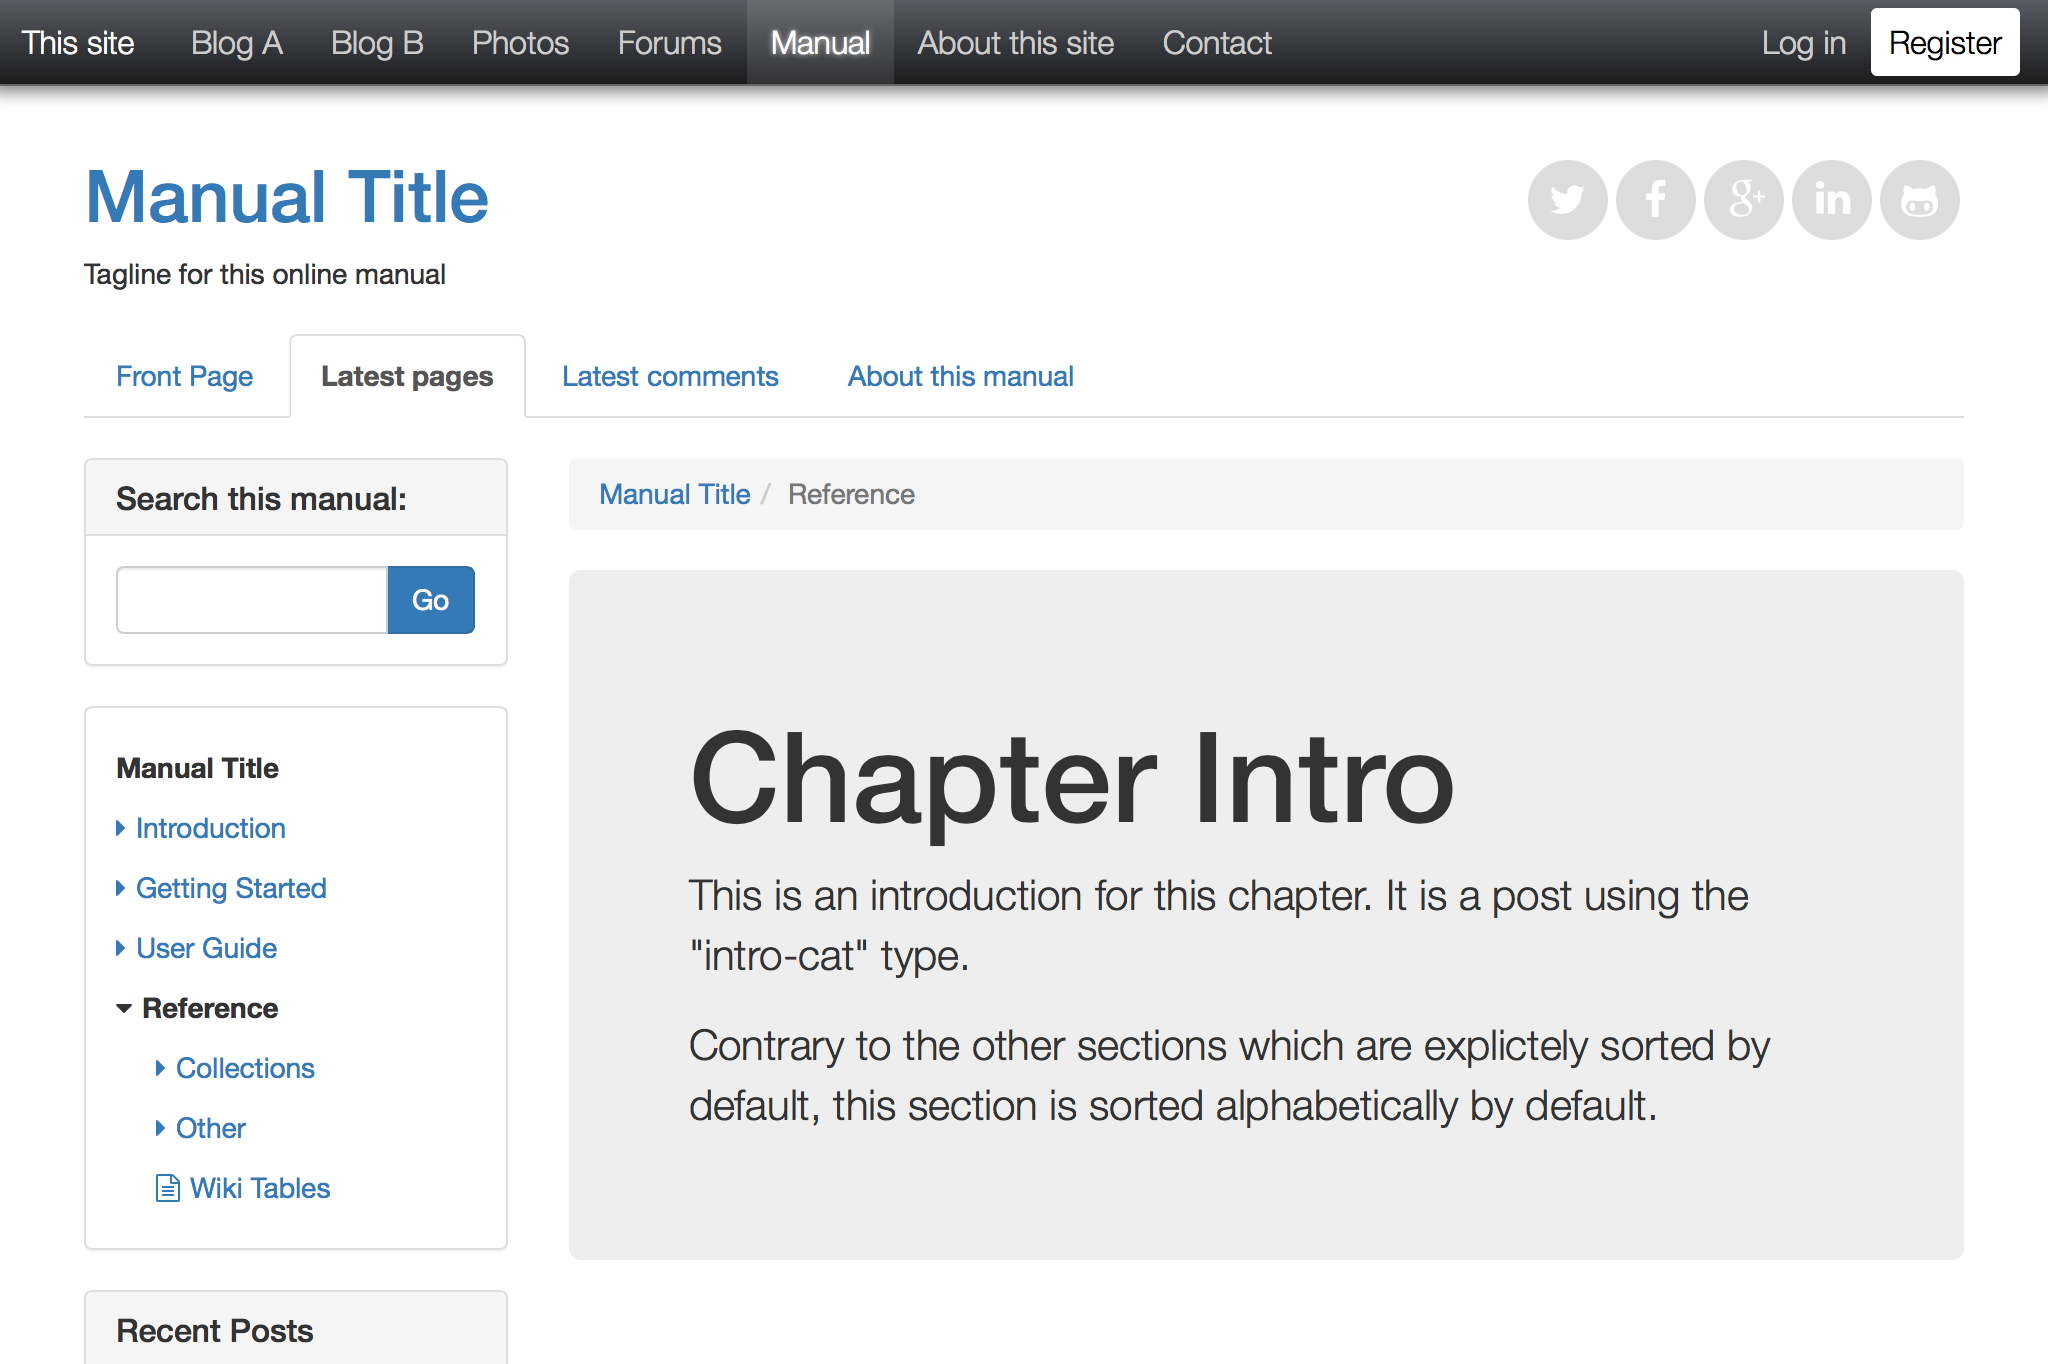Expand the User Guide chapter arrow

(121, 948)
